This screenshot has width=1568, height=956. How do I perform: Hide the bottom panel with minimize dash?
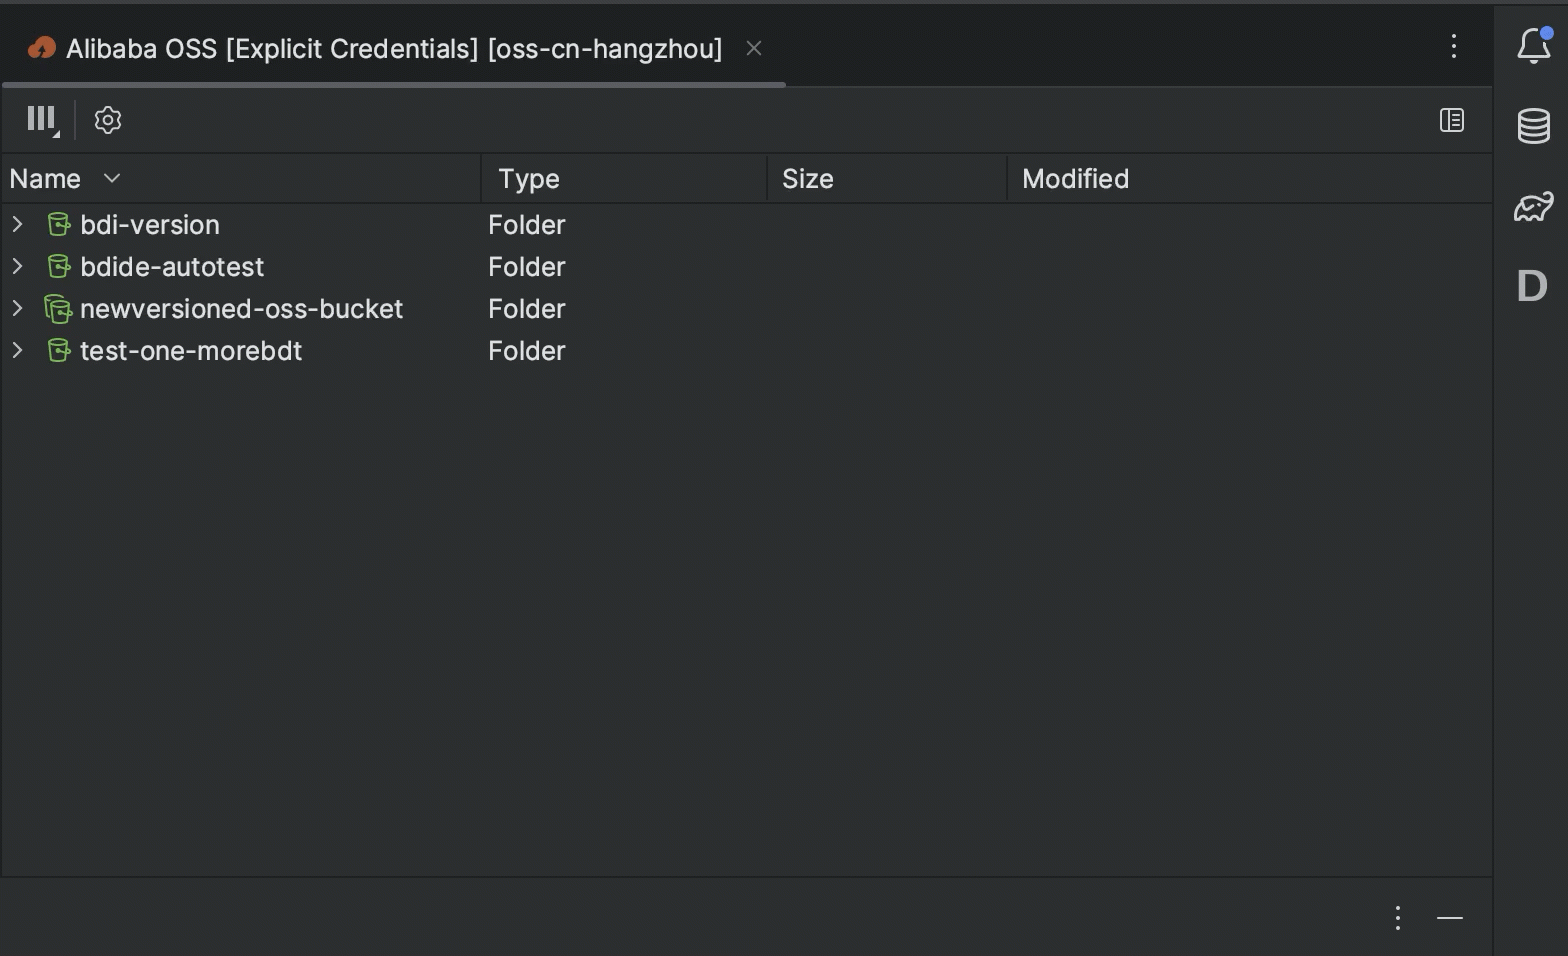pos(1450,918)
